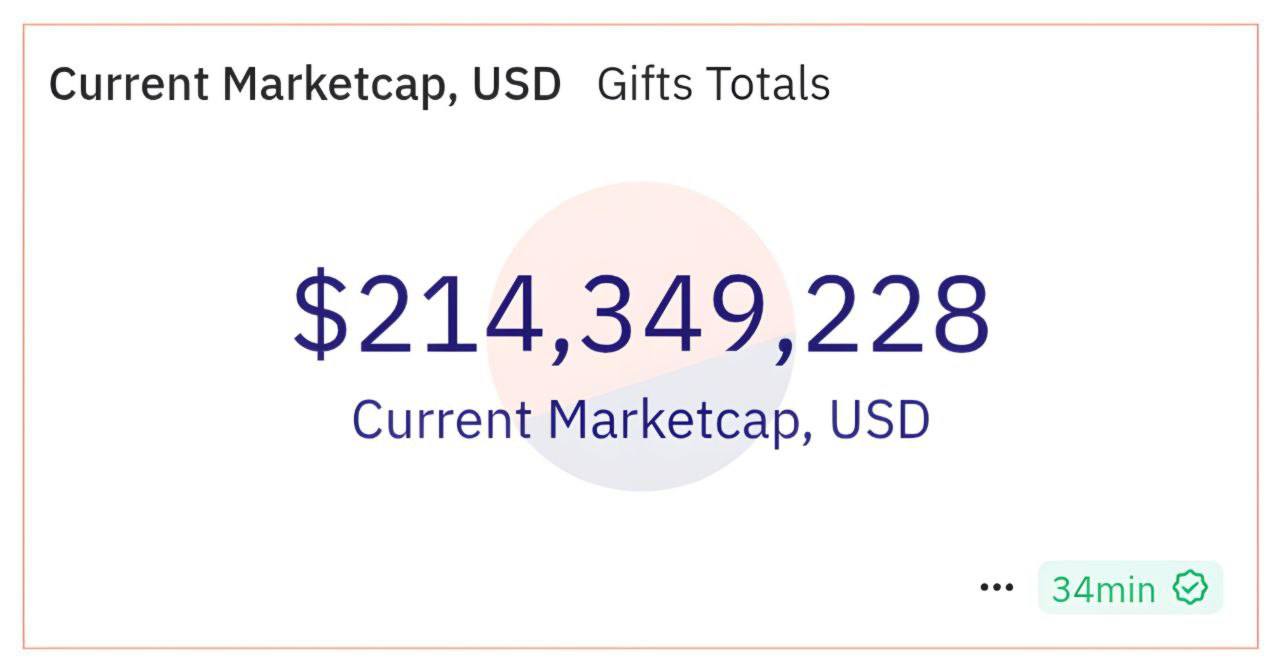The height and width of the screenshot is (672, 1280).
Task: Click the green verified checkmark icon
Action: click(1190, 588)
